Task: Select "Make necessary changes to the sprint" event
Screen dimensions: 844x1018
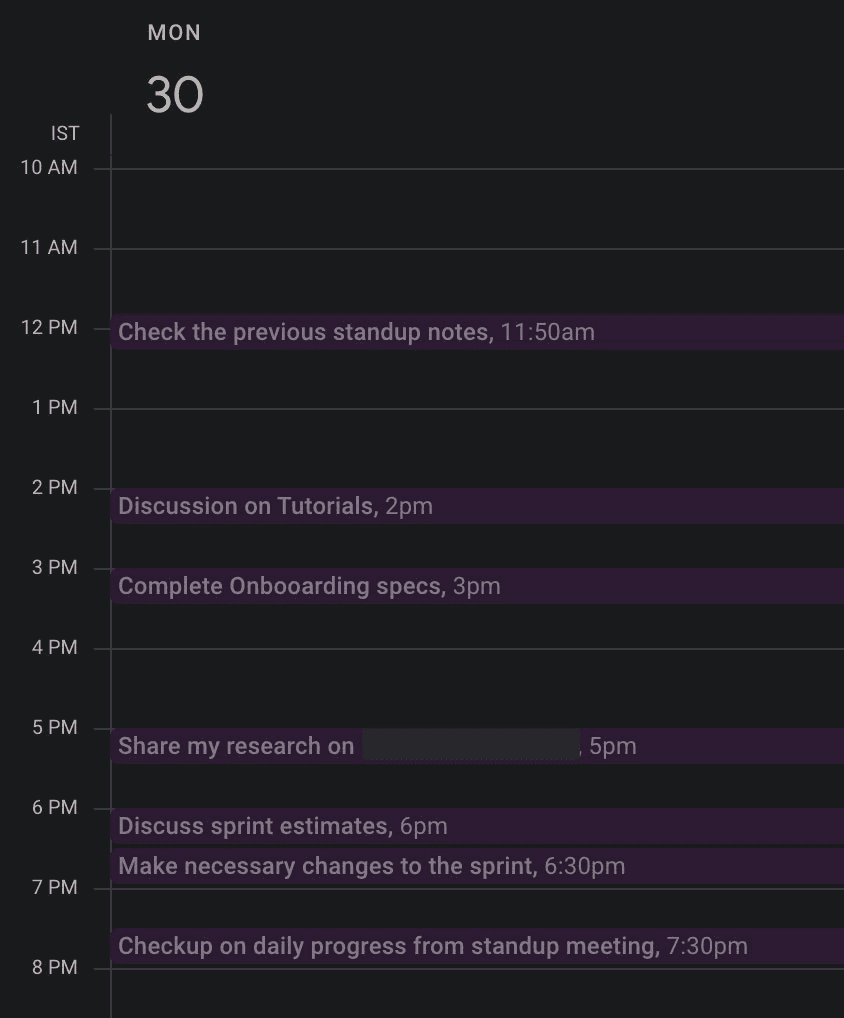Action: (x=330, y=866)
